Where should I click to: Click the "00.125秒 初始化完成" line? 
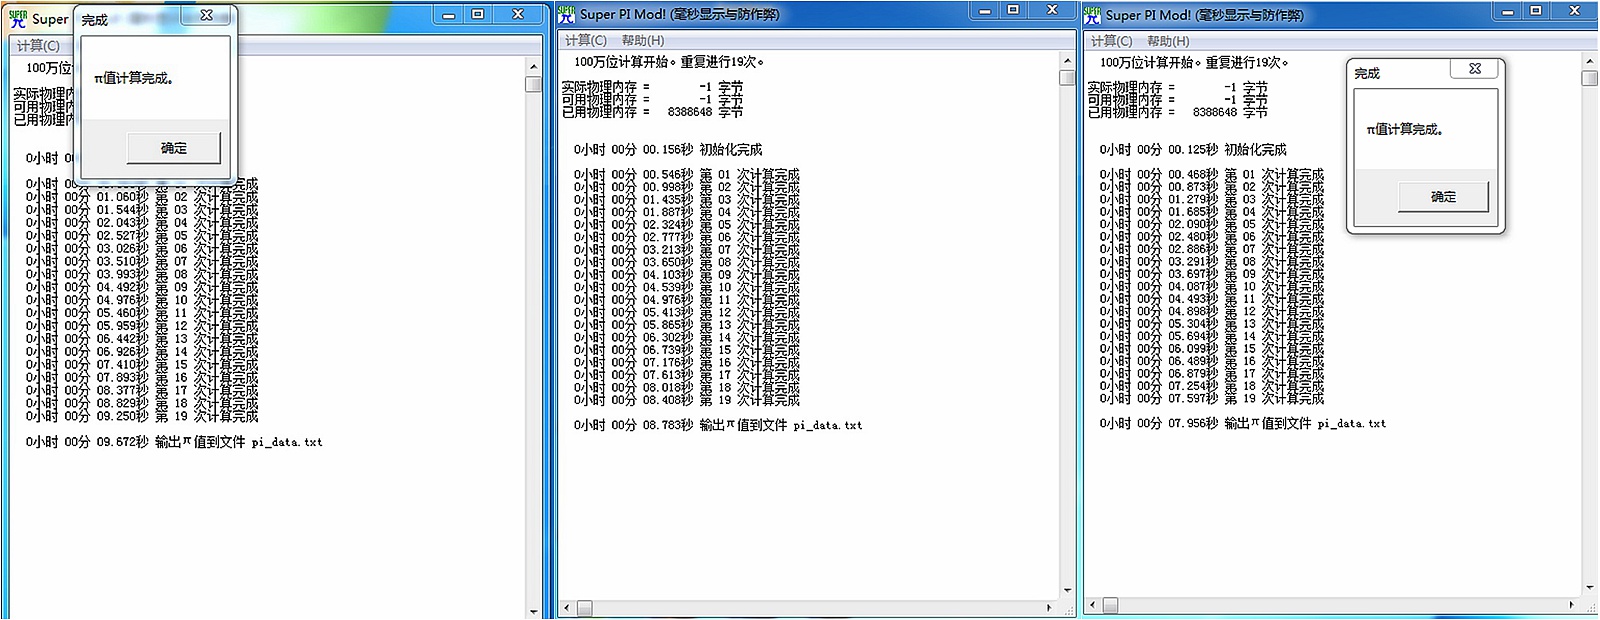[1193, 150]
